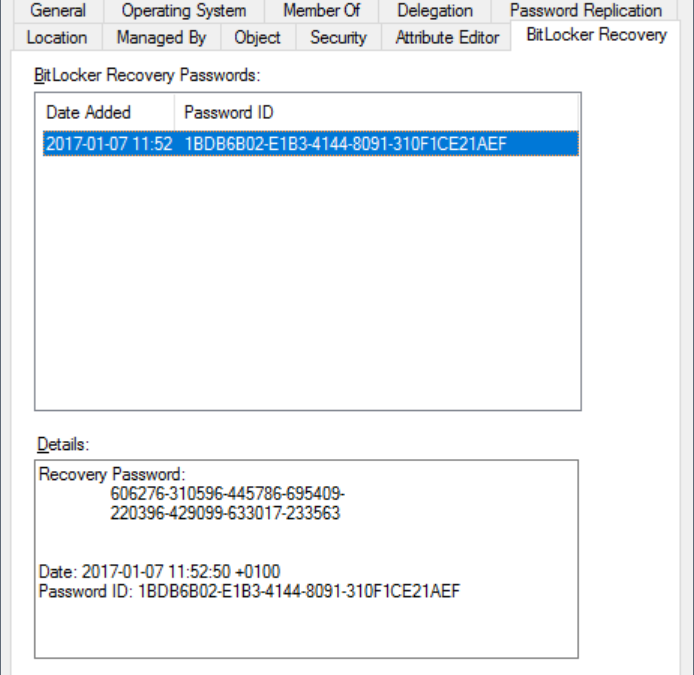The height and width of the screenshot is (675, 694).
Task: Select the Managed By tab
Action: (x=162, y=38)
